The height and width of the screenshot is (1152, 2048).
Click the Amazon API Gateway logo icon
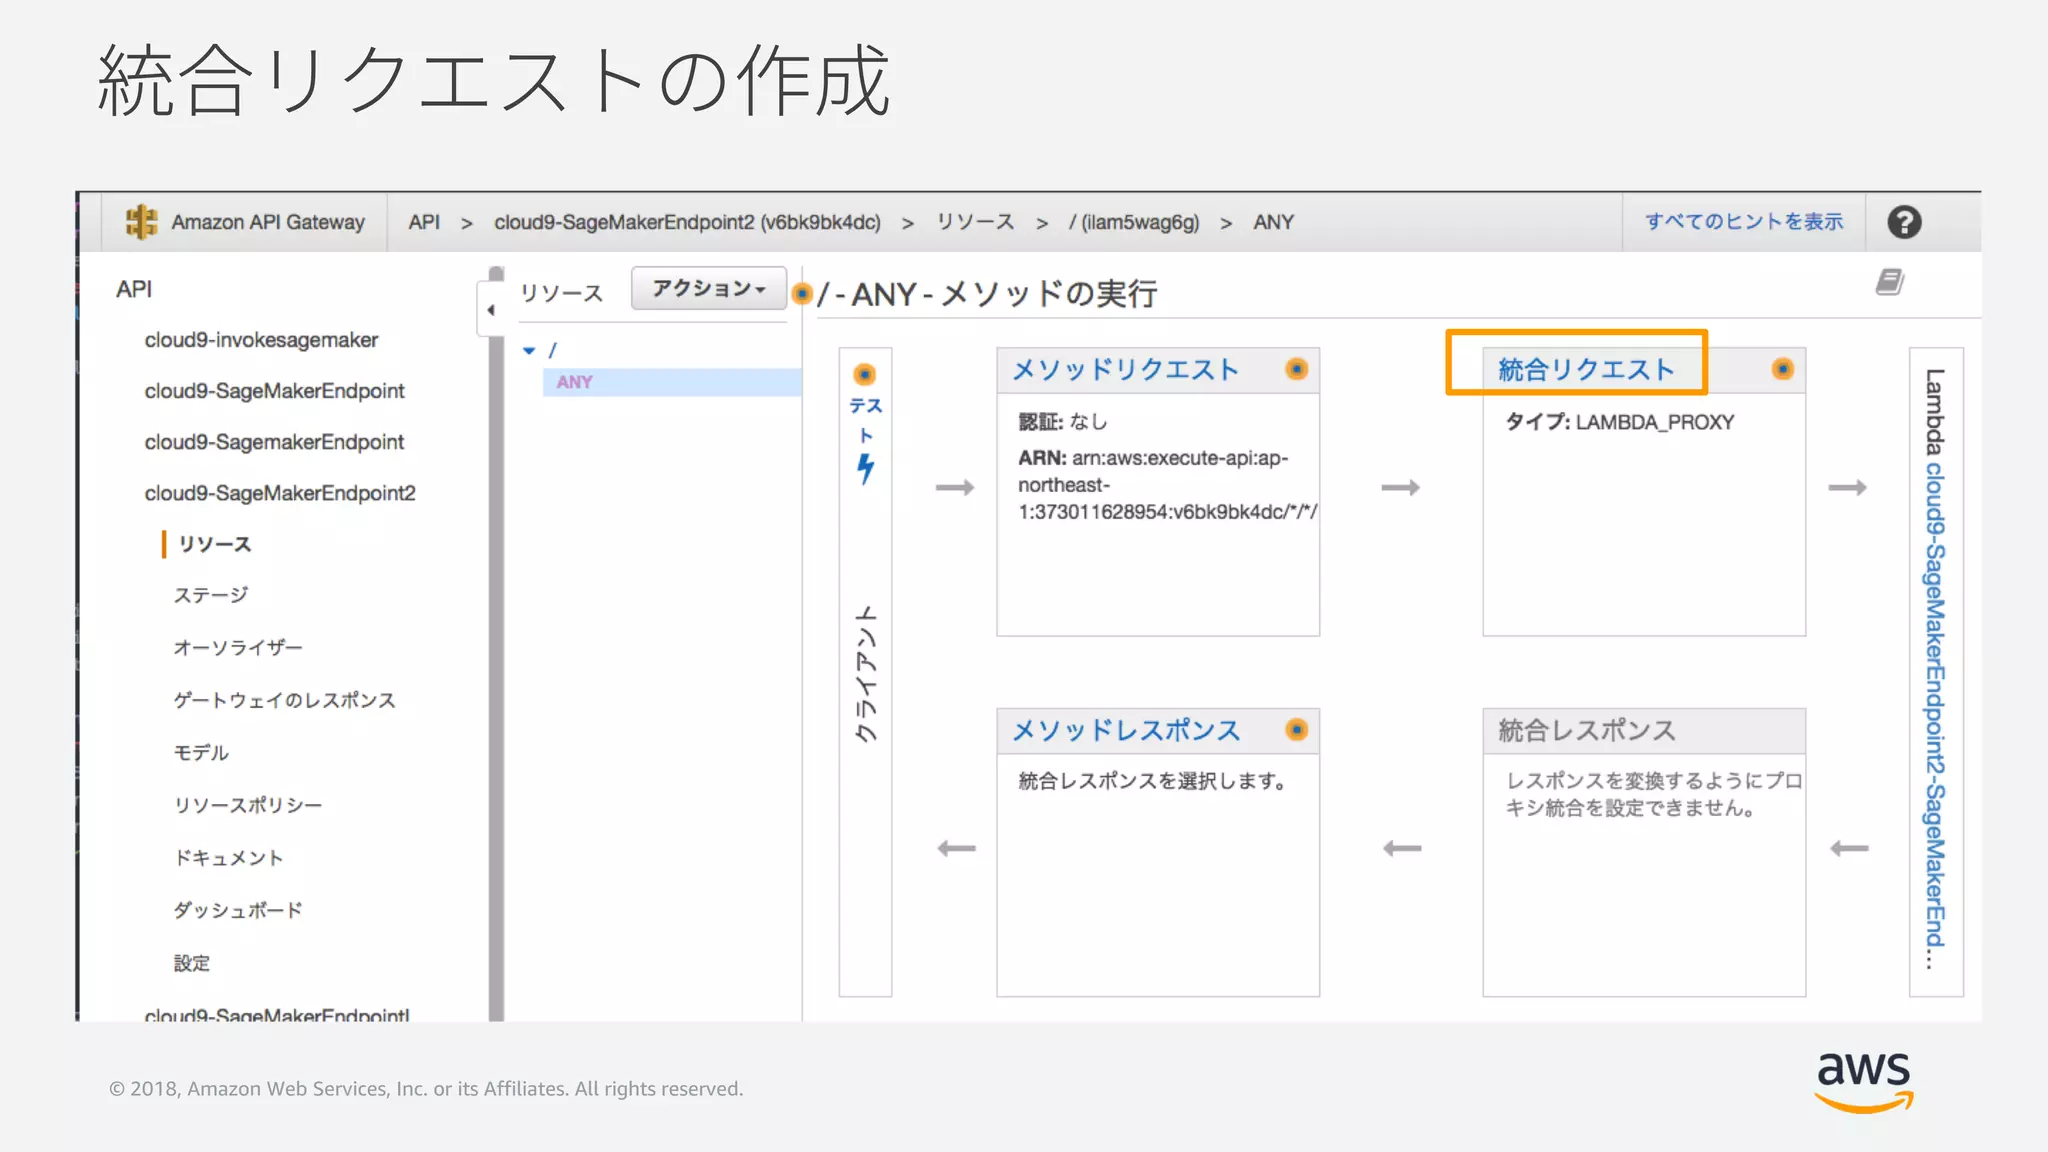tap(141, 222)
